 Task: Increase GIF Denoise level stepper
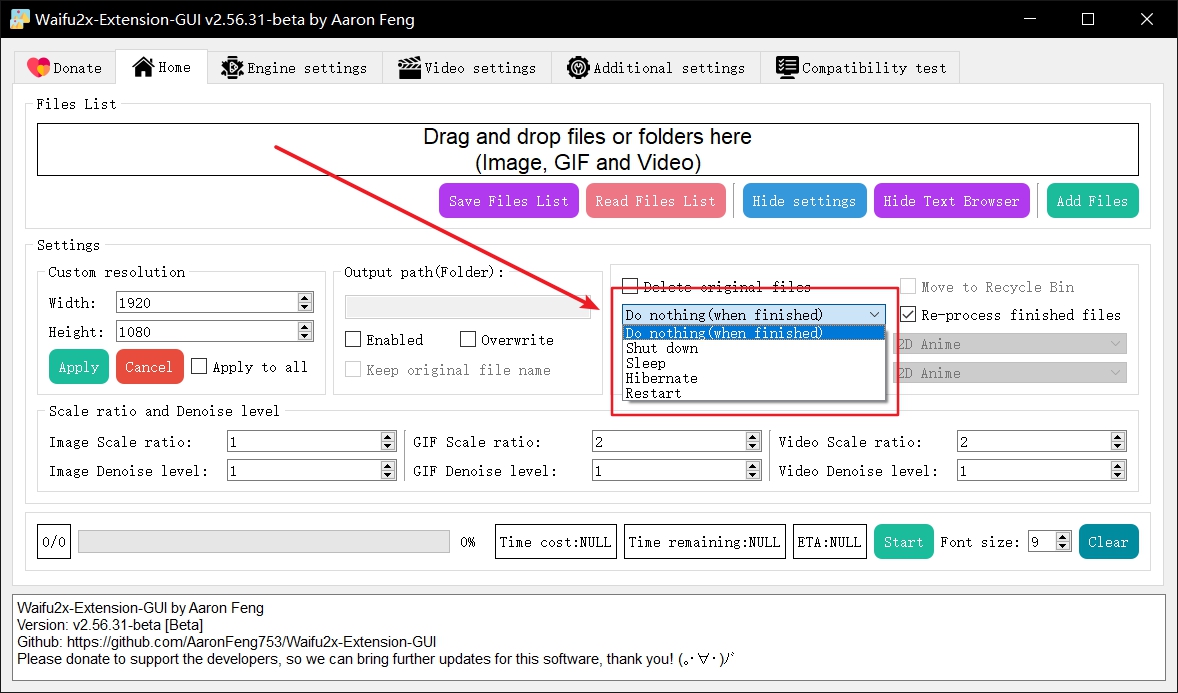[753, 466]
